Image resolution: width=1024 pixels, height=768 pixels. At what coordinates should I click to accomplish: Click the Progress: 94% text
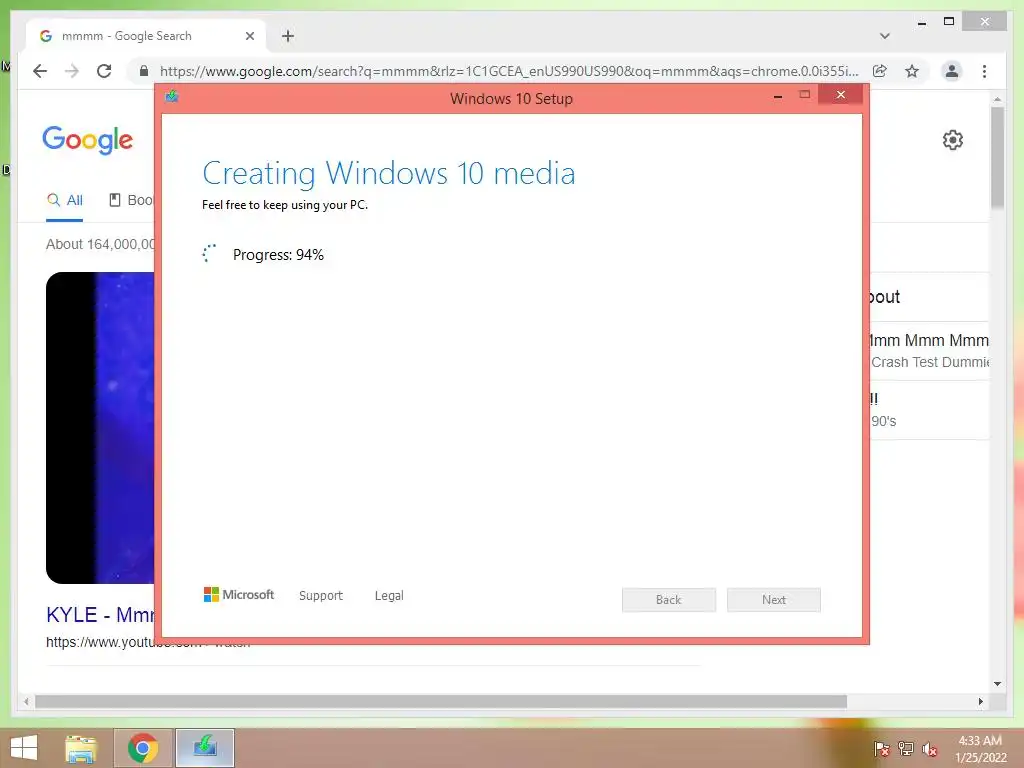[x=278, y=255]
